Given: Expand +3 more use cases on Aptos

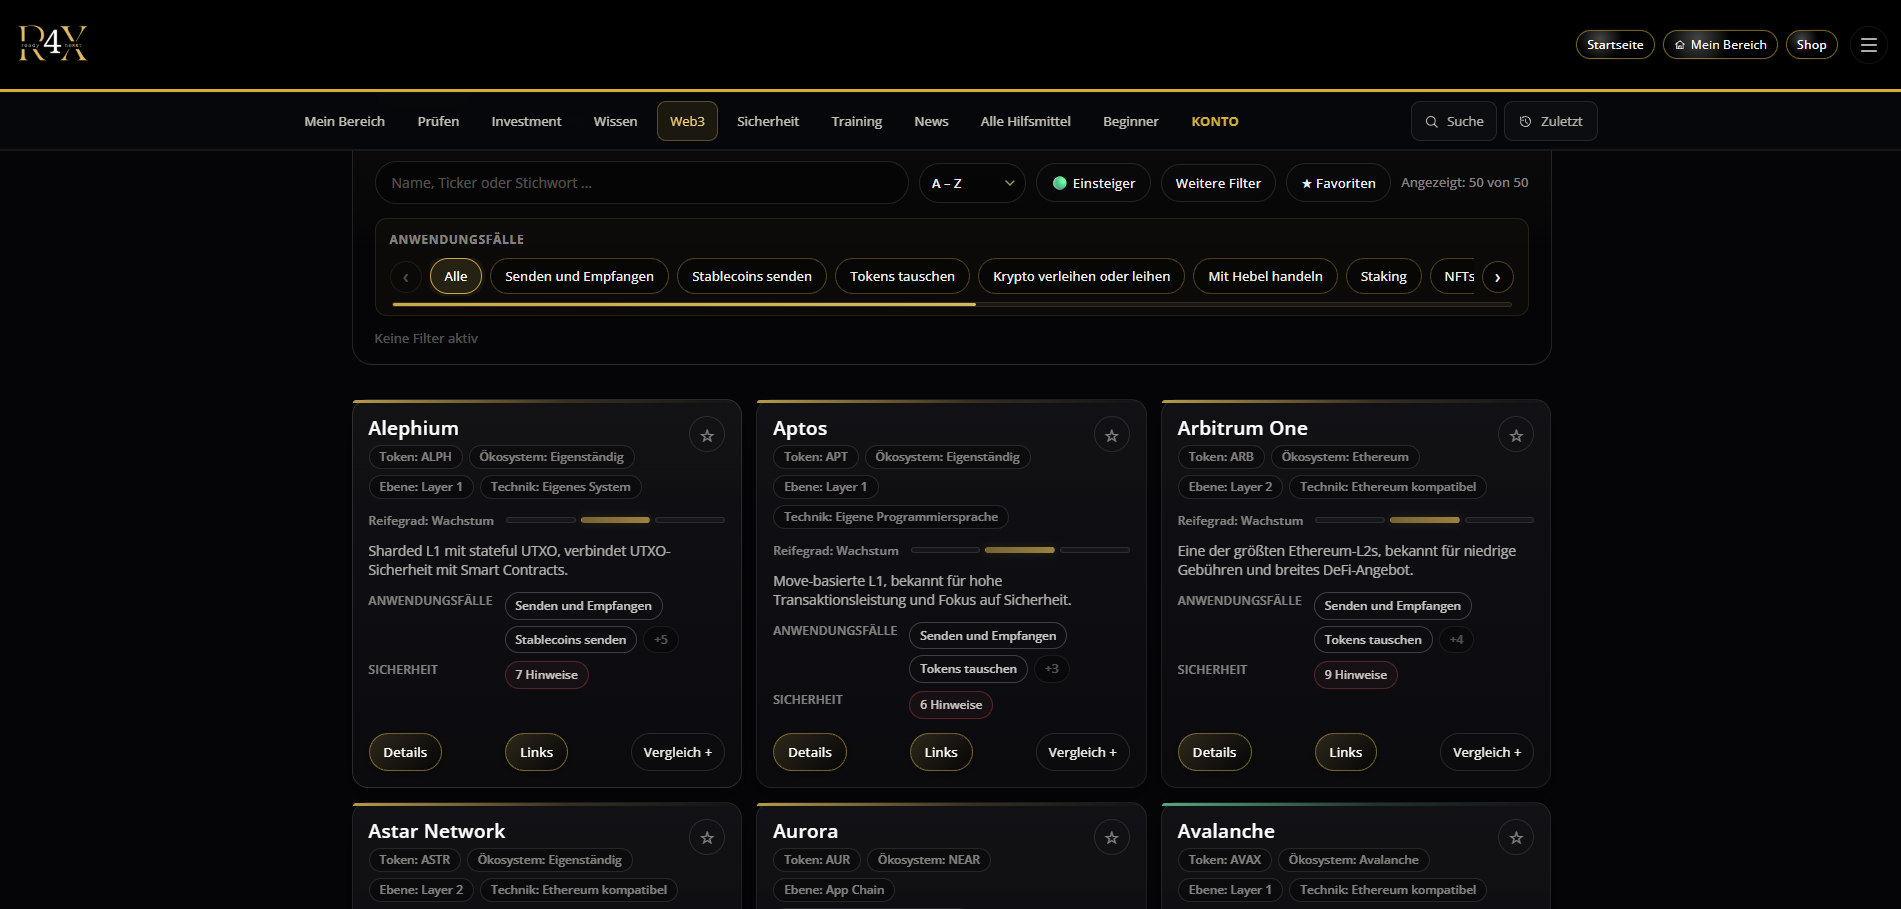Looking at the screenshot, I should click(1051, 668).
